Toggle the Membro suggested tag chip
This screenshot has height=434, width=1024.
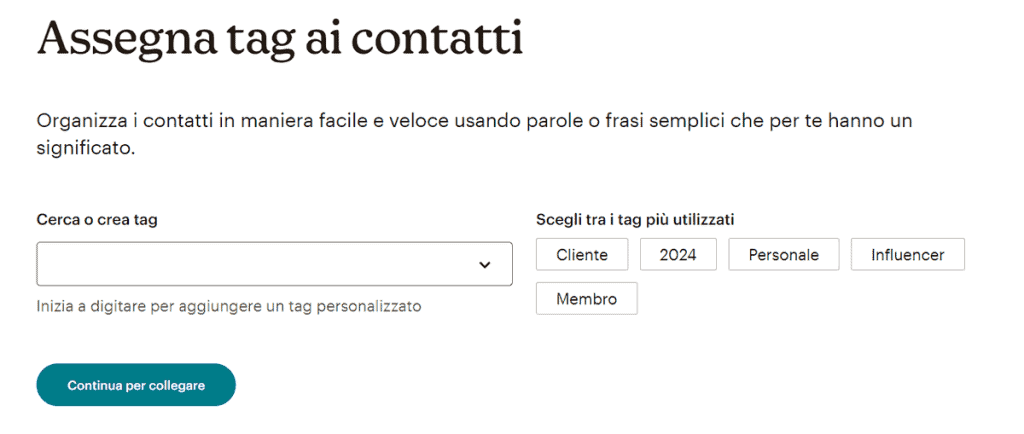tap(586, 299)
